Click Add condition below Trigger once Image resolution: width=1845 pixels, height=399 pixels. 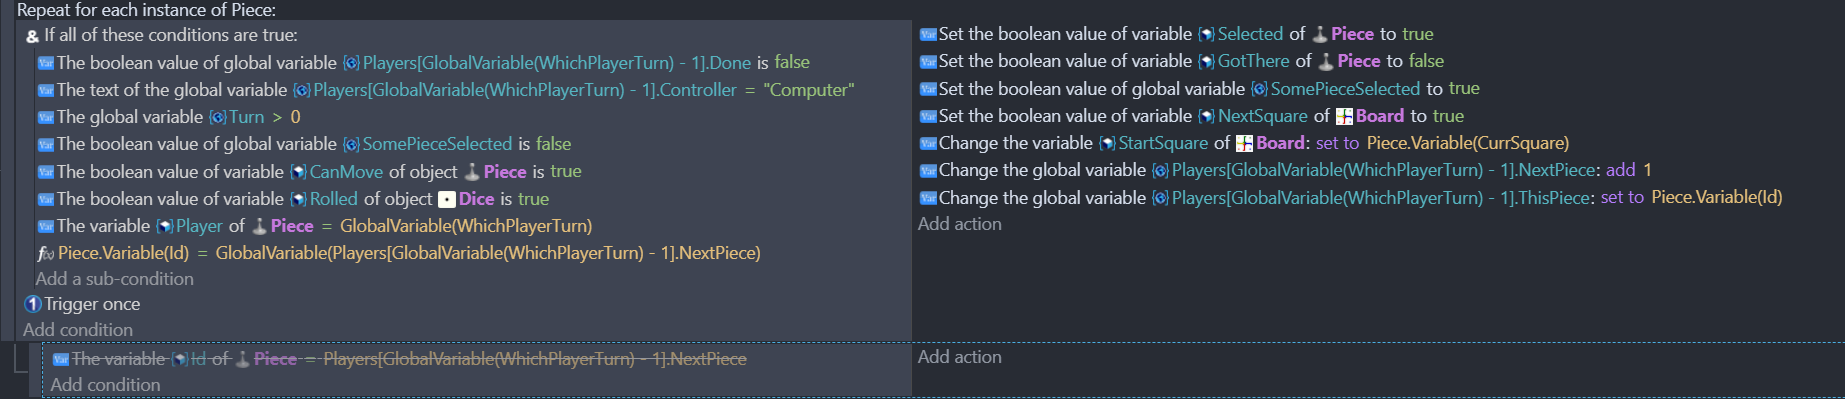point(78,329)
